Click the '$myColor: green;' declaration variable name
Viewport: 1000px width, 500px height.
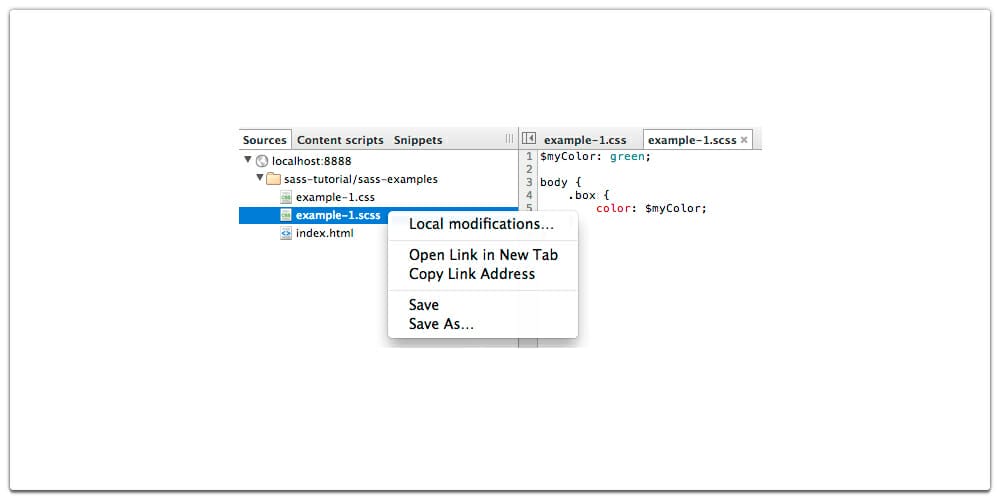coord(568,156)
